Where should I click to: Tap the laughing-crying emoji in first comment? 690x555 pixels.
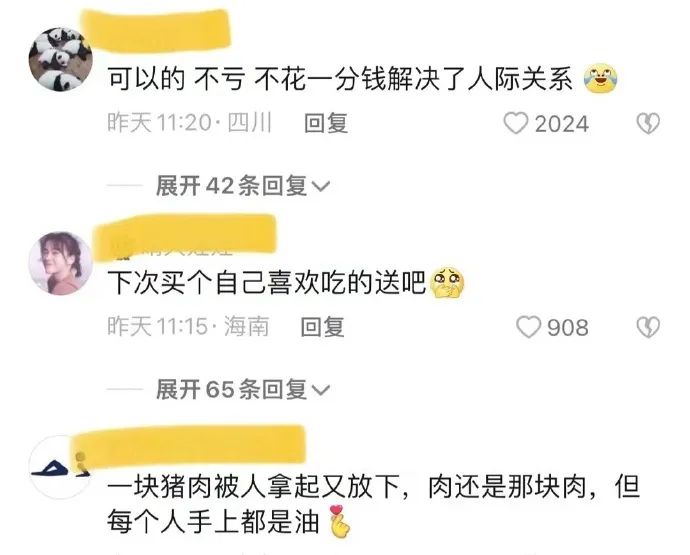(600, 79)
